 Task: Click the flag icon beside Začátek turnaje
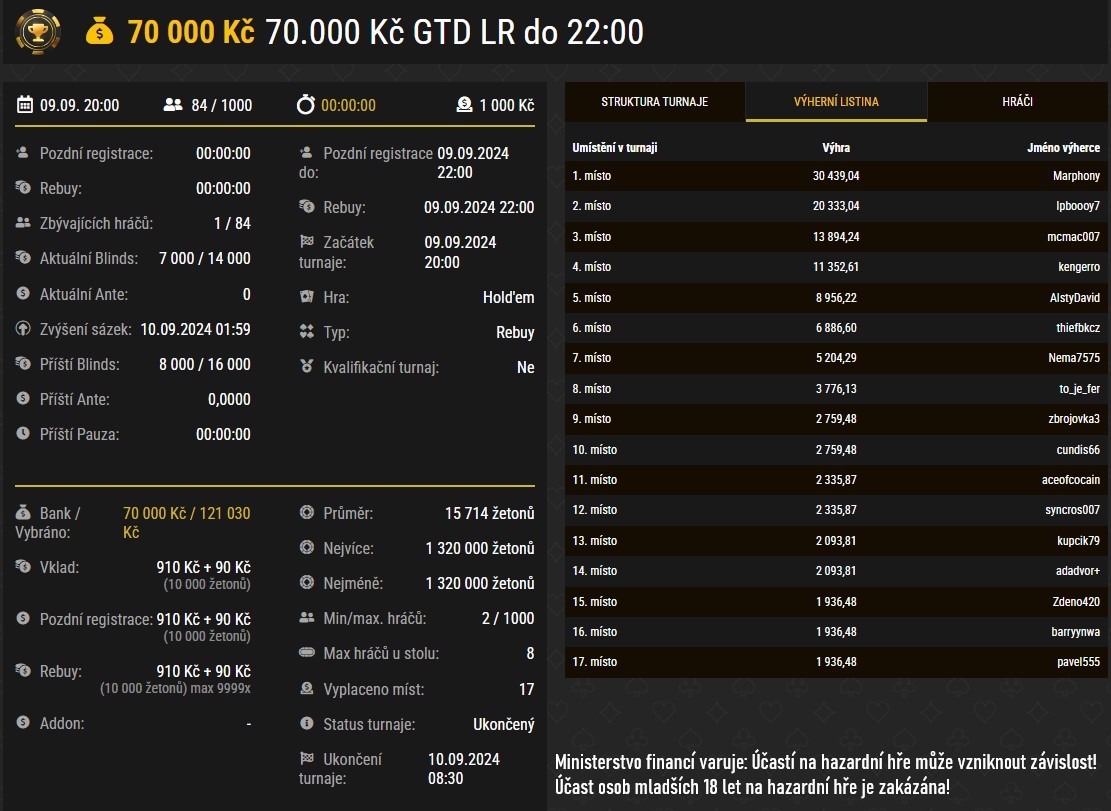click(307, 242)
